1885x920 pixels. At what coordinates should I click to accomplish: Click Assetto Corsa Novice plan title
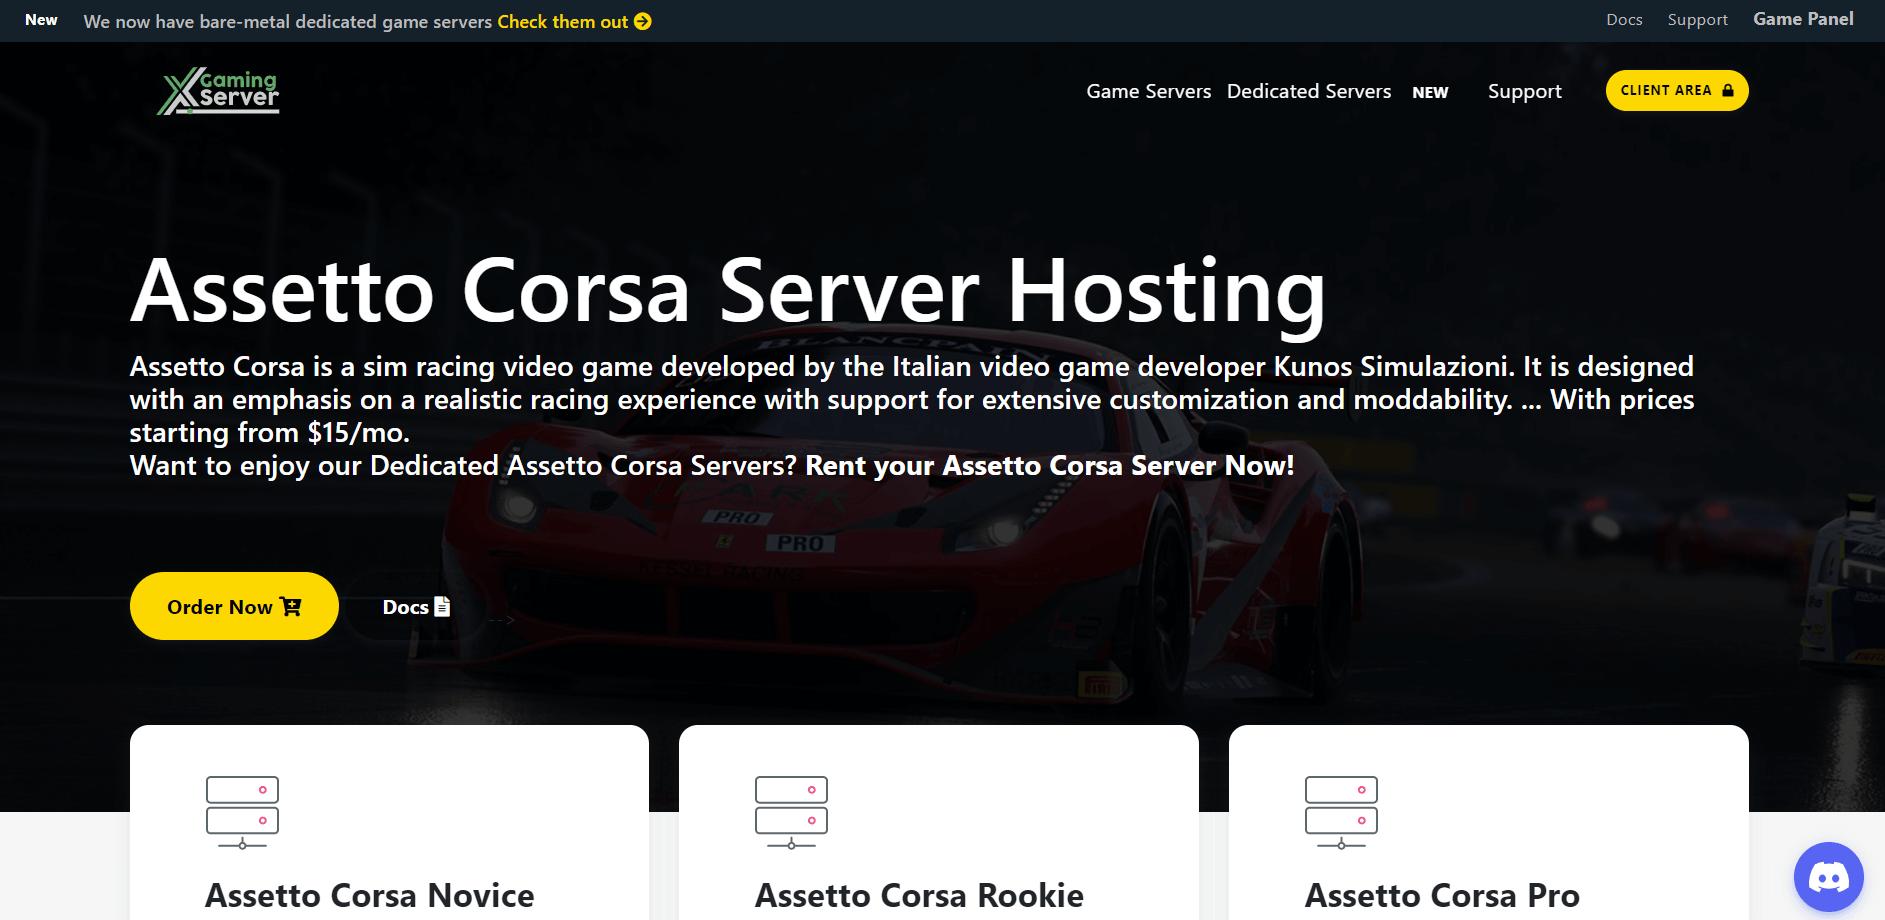369,895
